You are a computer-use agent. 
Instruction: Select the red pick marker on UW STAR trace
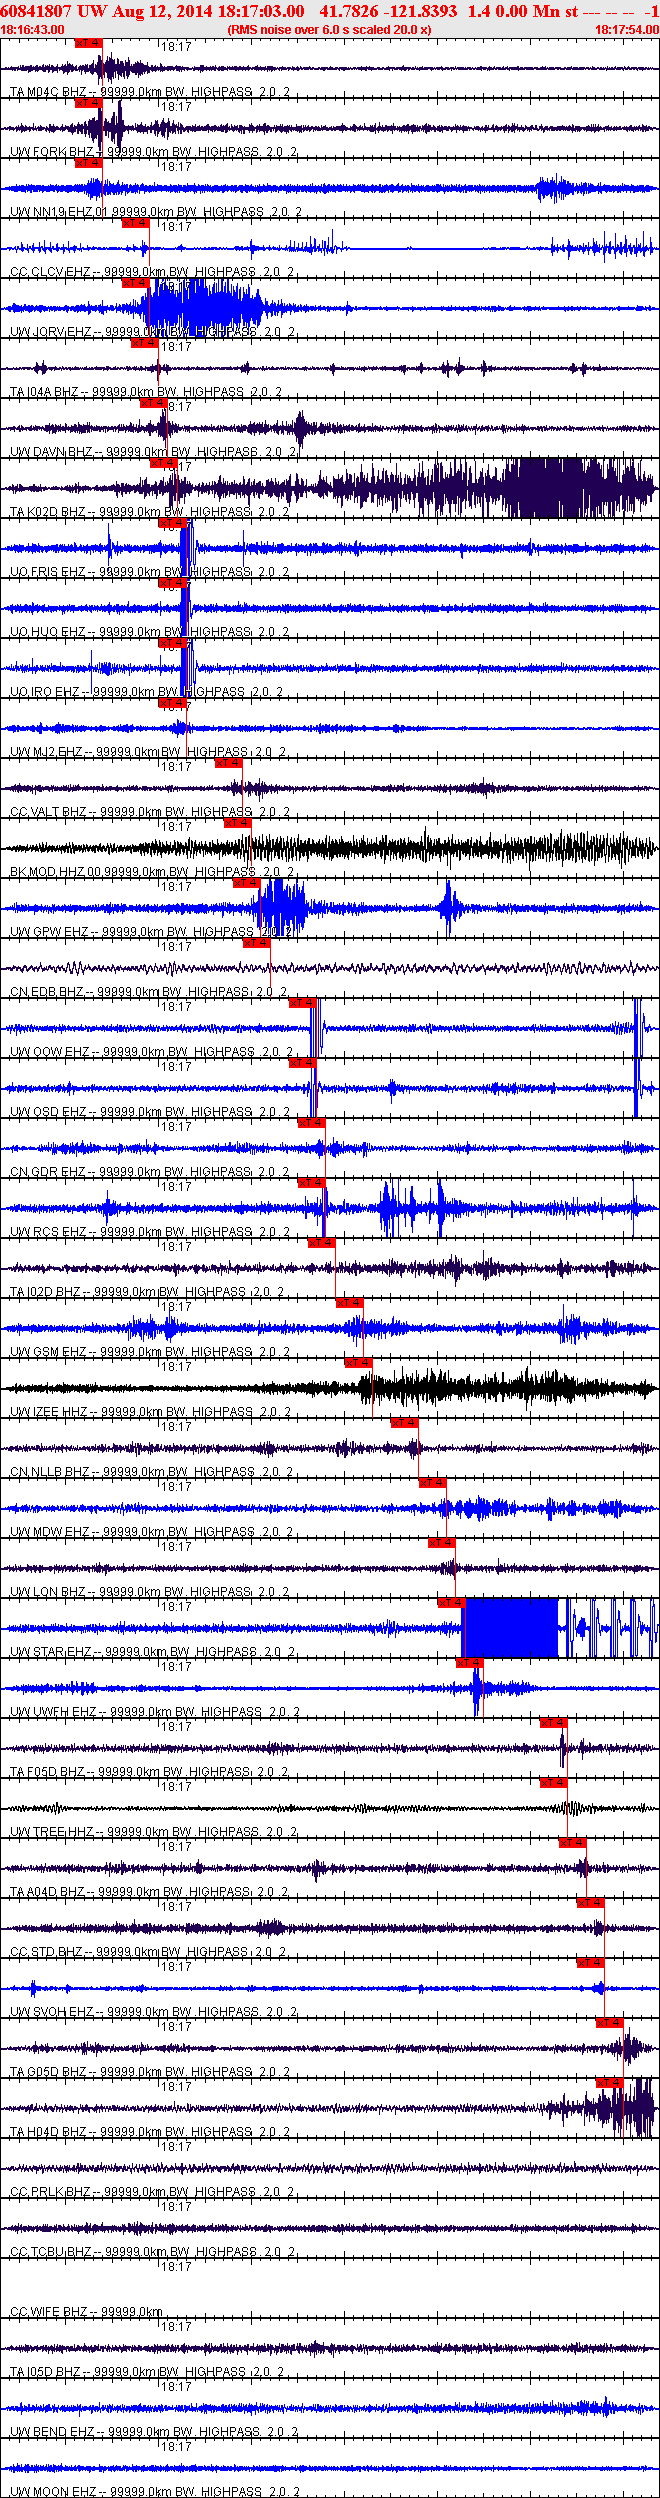pyautogui.click(x=451, y=1603)
